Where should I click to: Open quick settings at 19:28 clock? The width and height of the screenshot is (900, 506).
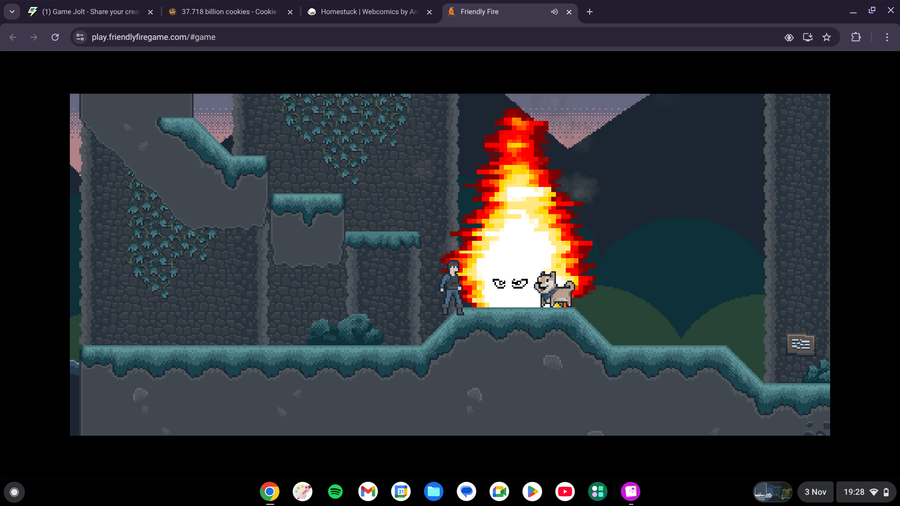866,492
